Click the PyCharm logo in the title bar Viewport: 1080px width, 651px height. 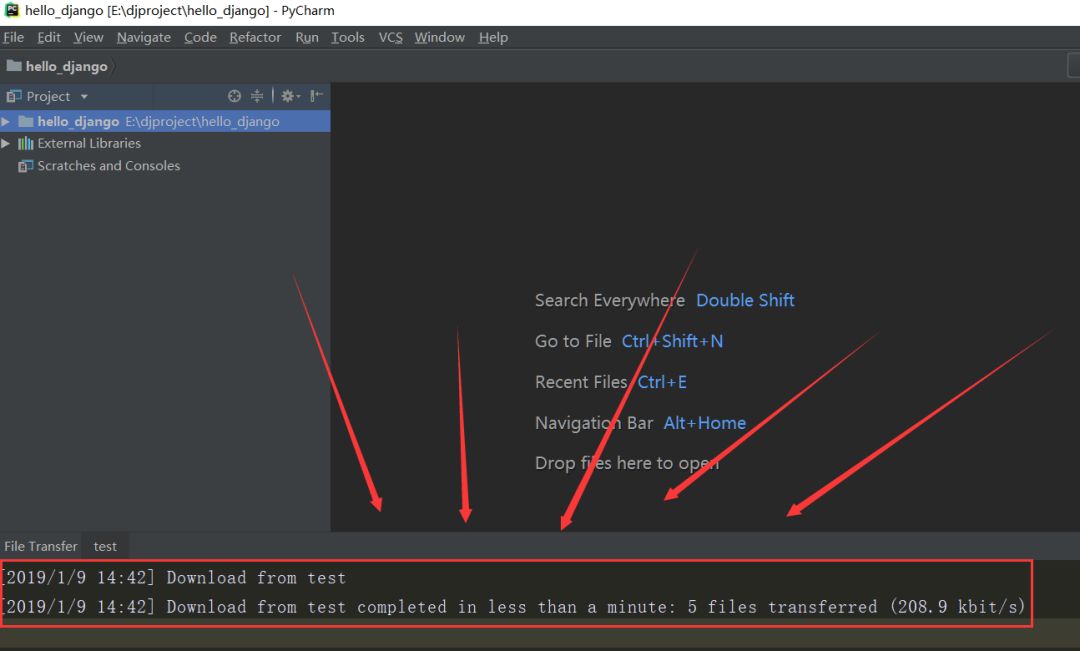click(10, 10)
